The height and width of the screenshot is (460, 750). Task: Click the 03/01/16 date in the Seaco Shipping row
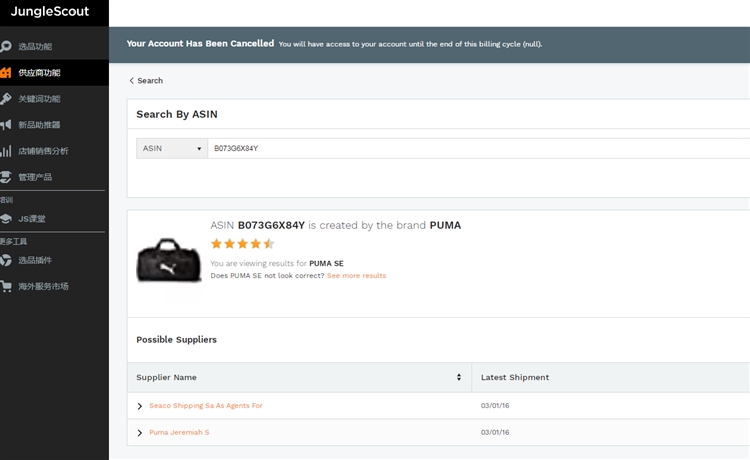tap(495, 405)
